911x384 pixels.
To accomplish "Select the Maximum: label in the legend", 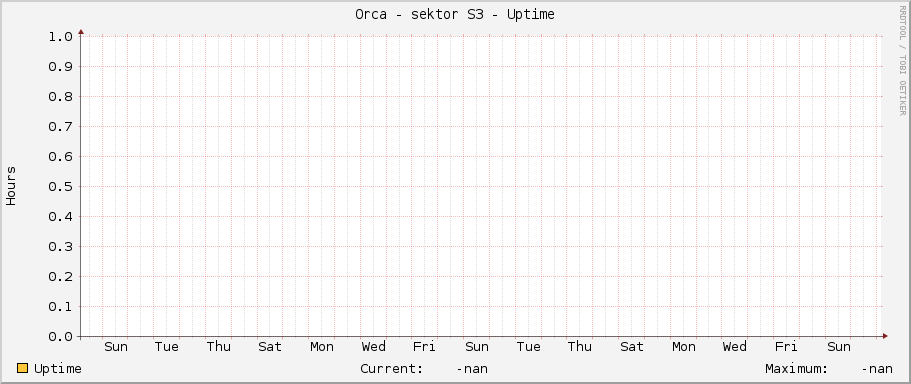I will click(x=796, y=368).
